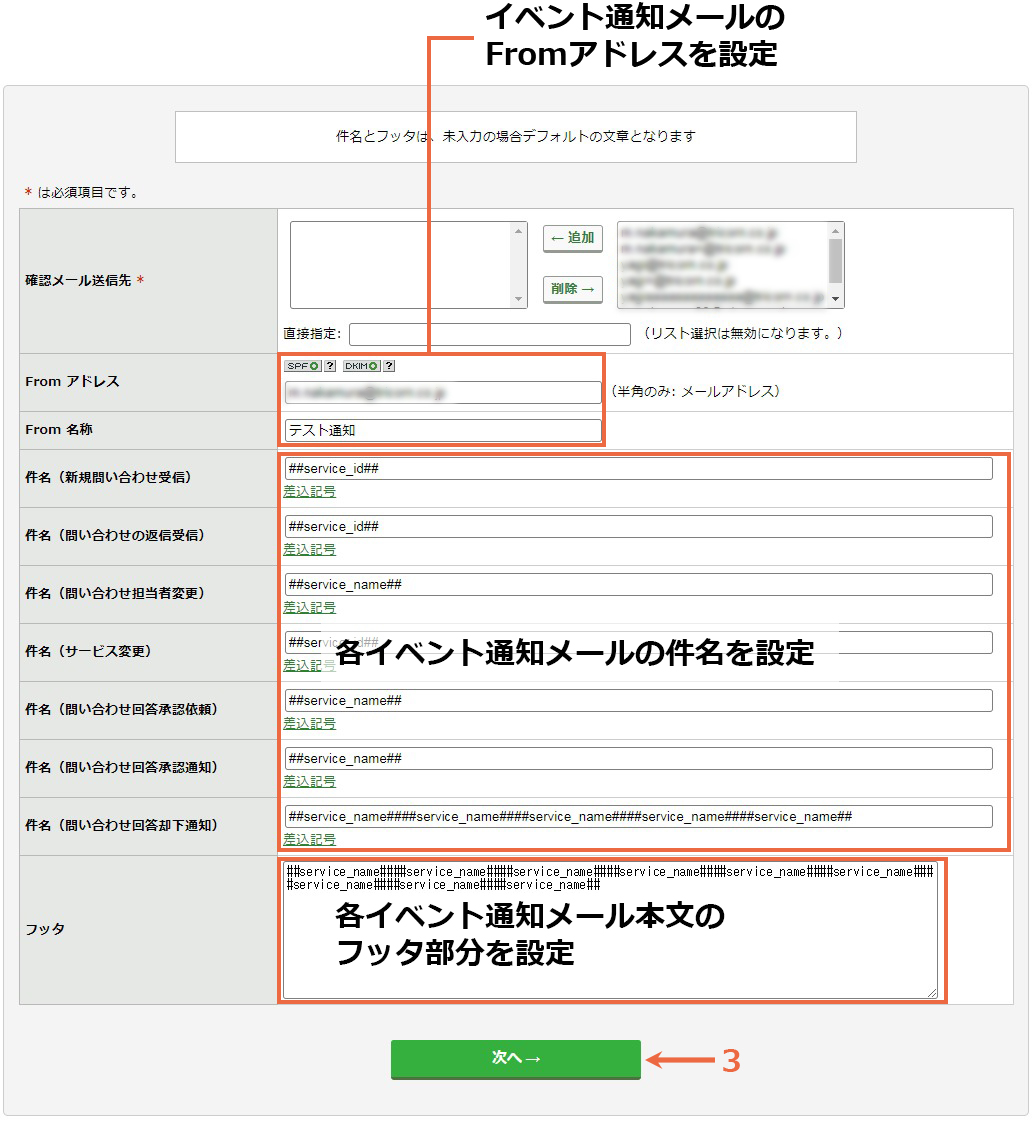Click the 件名(サービス変更) row label

89,651
